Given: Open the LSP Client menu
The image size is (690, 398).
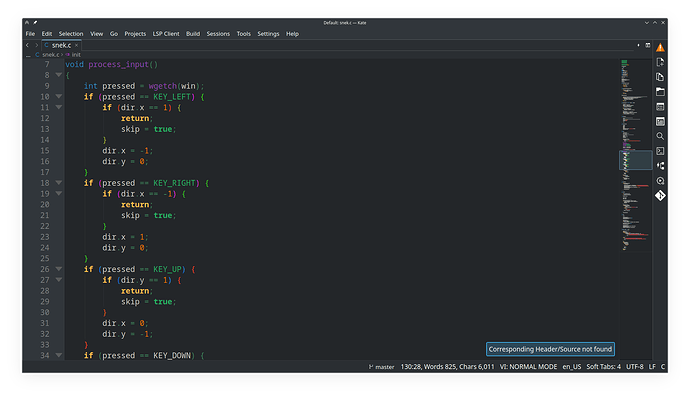Looking at the screenshot, I should click(166, 33).
